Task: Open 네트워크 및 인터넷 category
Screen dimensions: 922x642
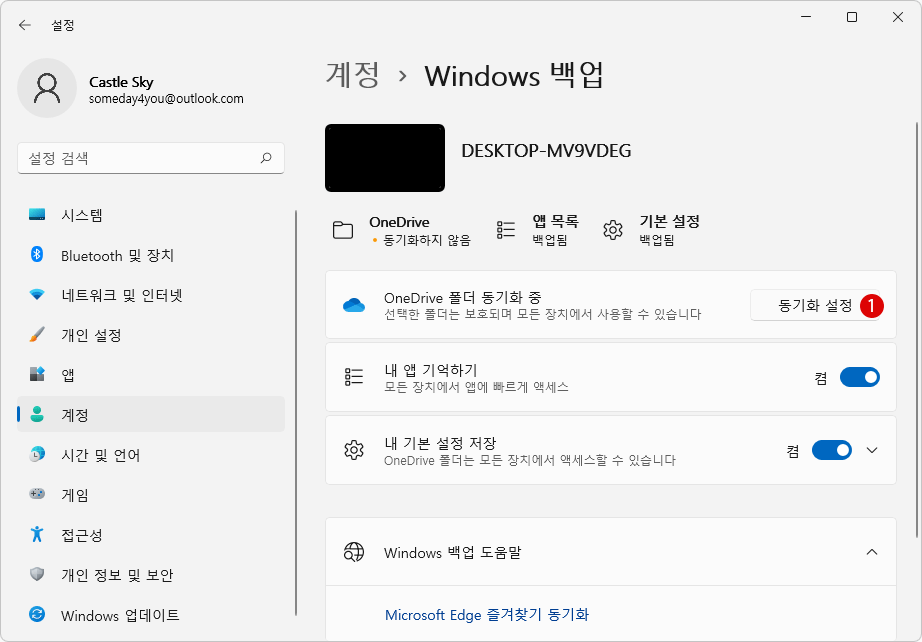Action: click(151, 295)
